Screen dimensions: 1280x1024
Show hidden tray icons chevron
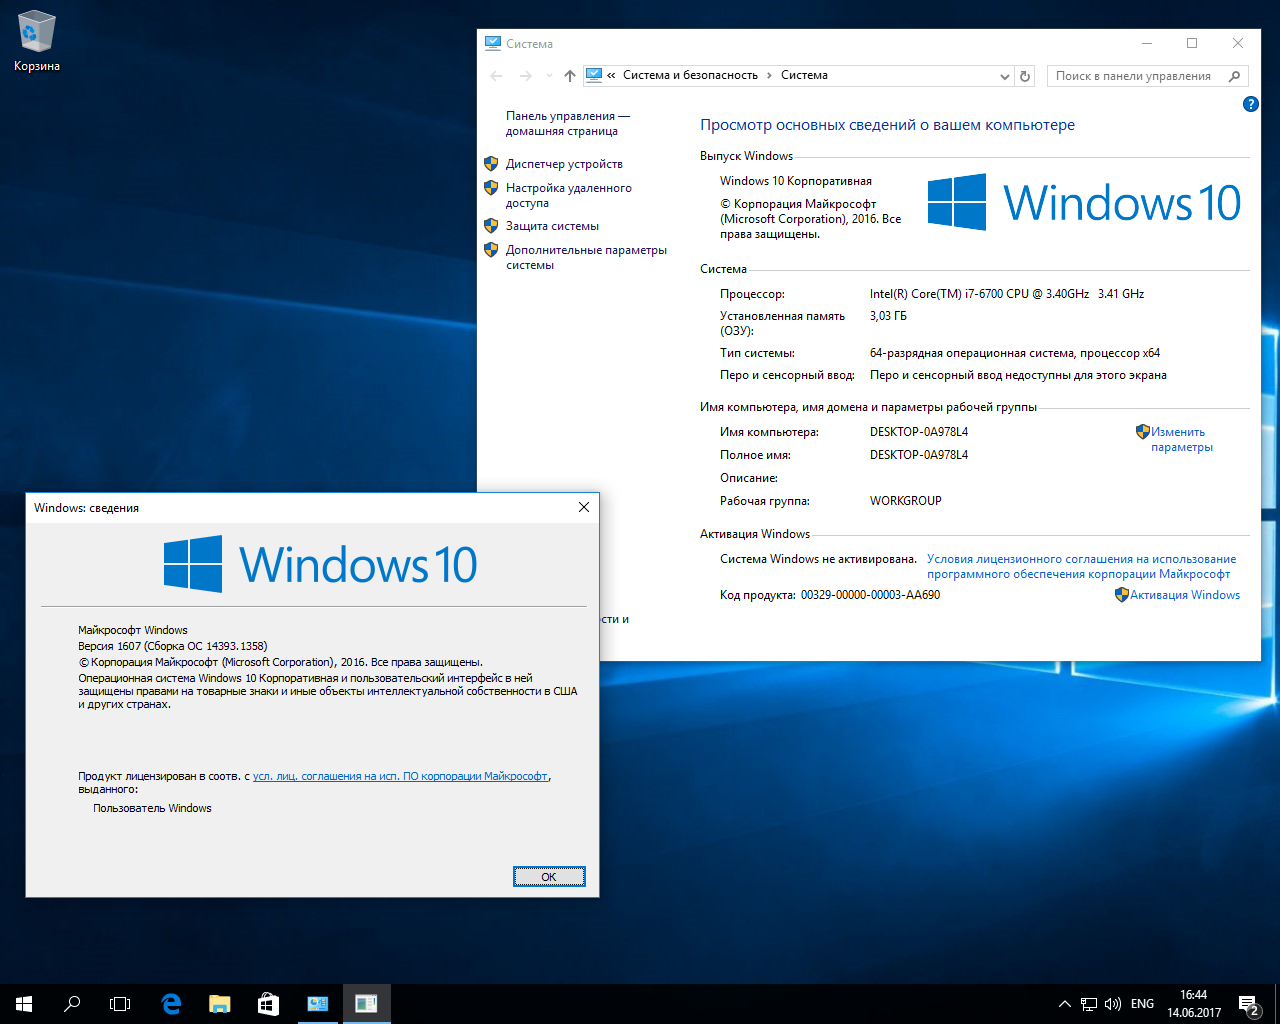point(1065,1004)
